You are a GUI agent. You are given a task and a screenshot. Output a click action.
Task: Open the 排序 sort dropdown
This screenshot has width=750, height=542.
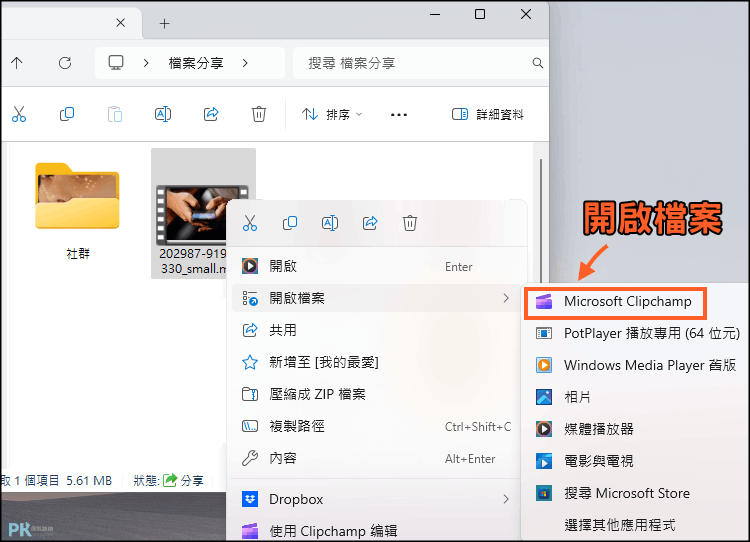(x=332, y=114)
